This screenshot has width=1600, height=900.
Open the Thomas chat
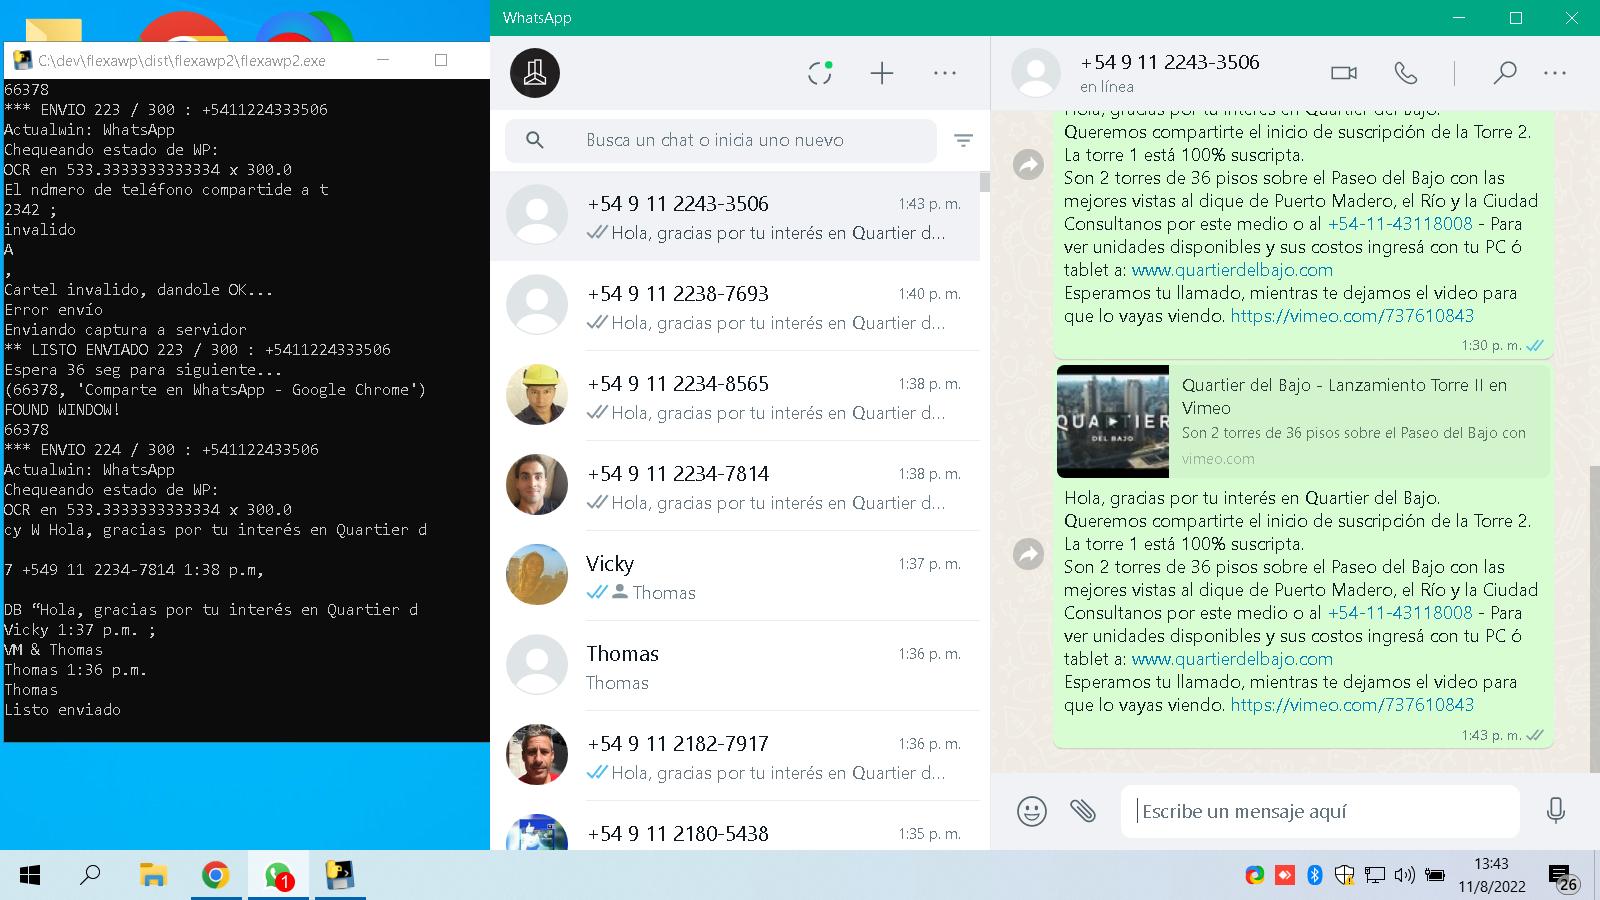point(735,666)
